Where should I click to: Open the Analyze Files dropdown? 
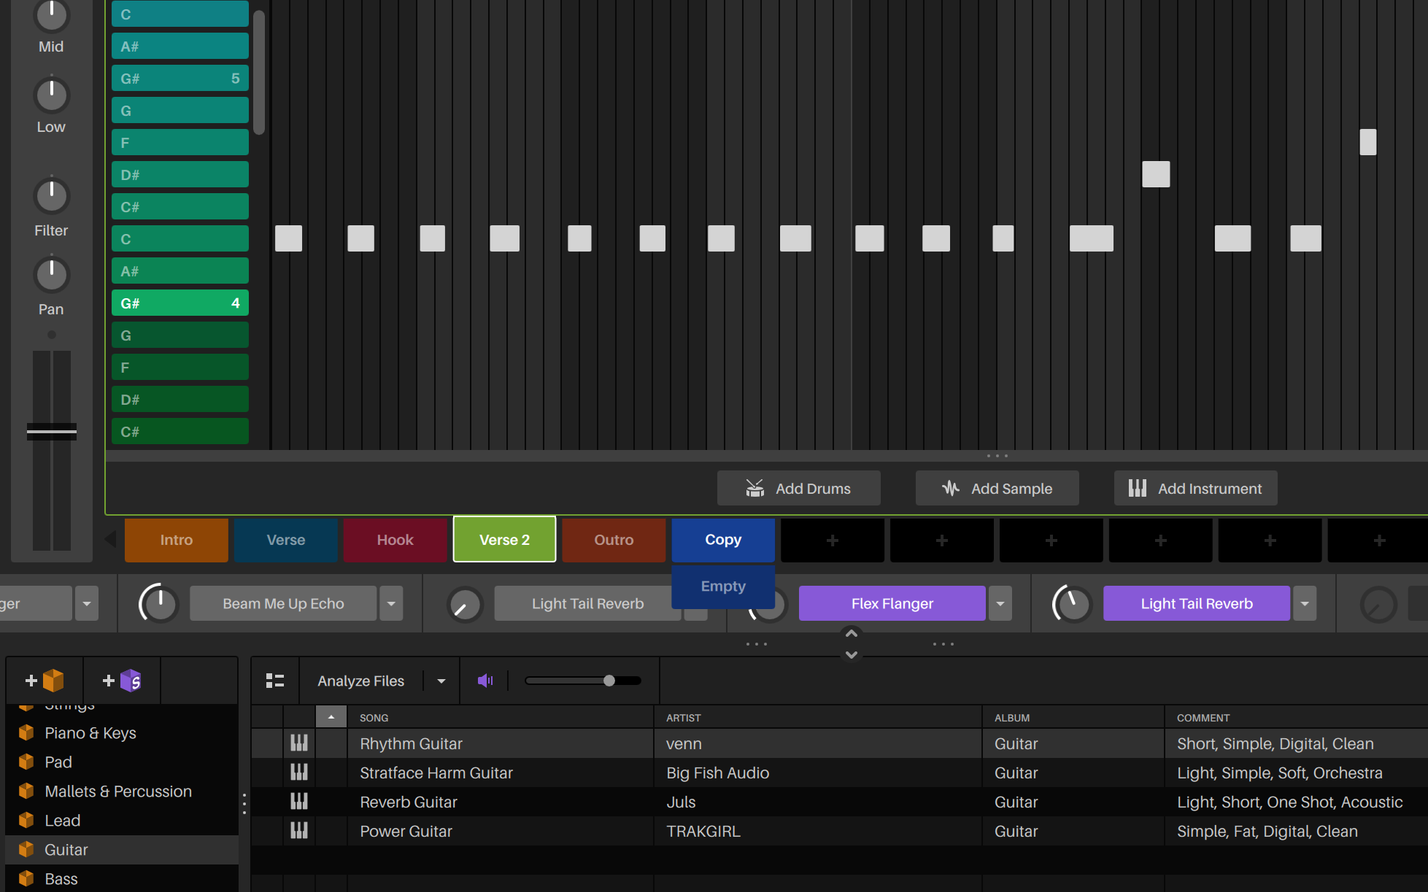(441, 680)
